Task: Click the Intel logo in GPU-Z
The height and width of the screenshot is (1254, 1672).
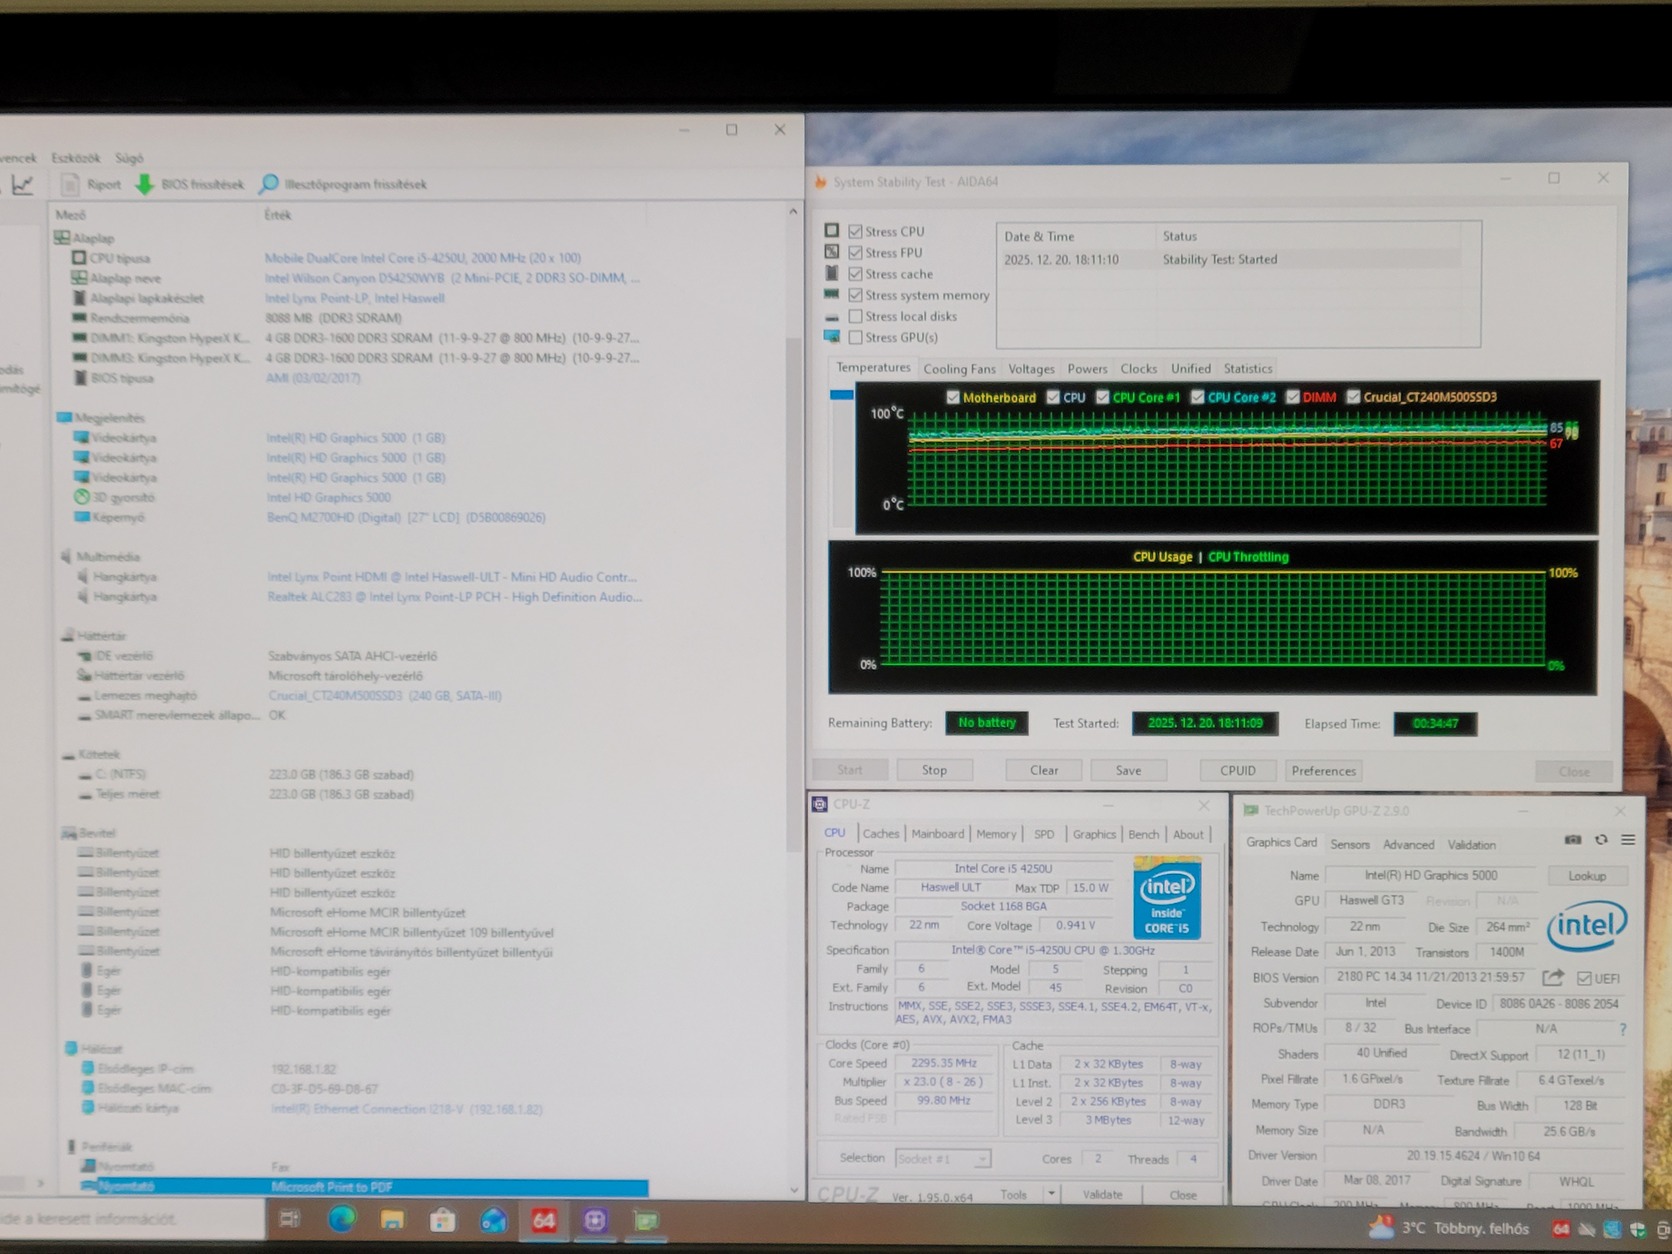Action: tap(1586, 925)
